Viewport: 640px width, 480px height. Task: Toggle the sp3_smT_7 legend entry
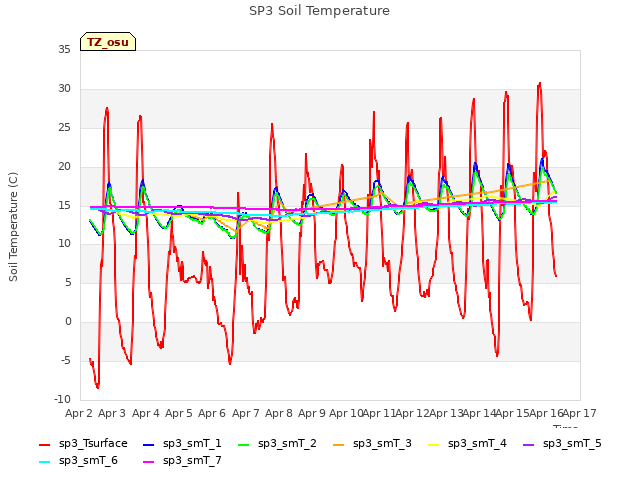point(182,461)
